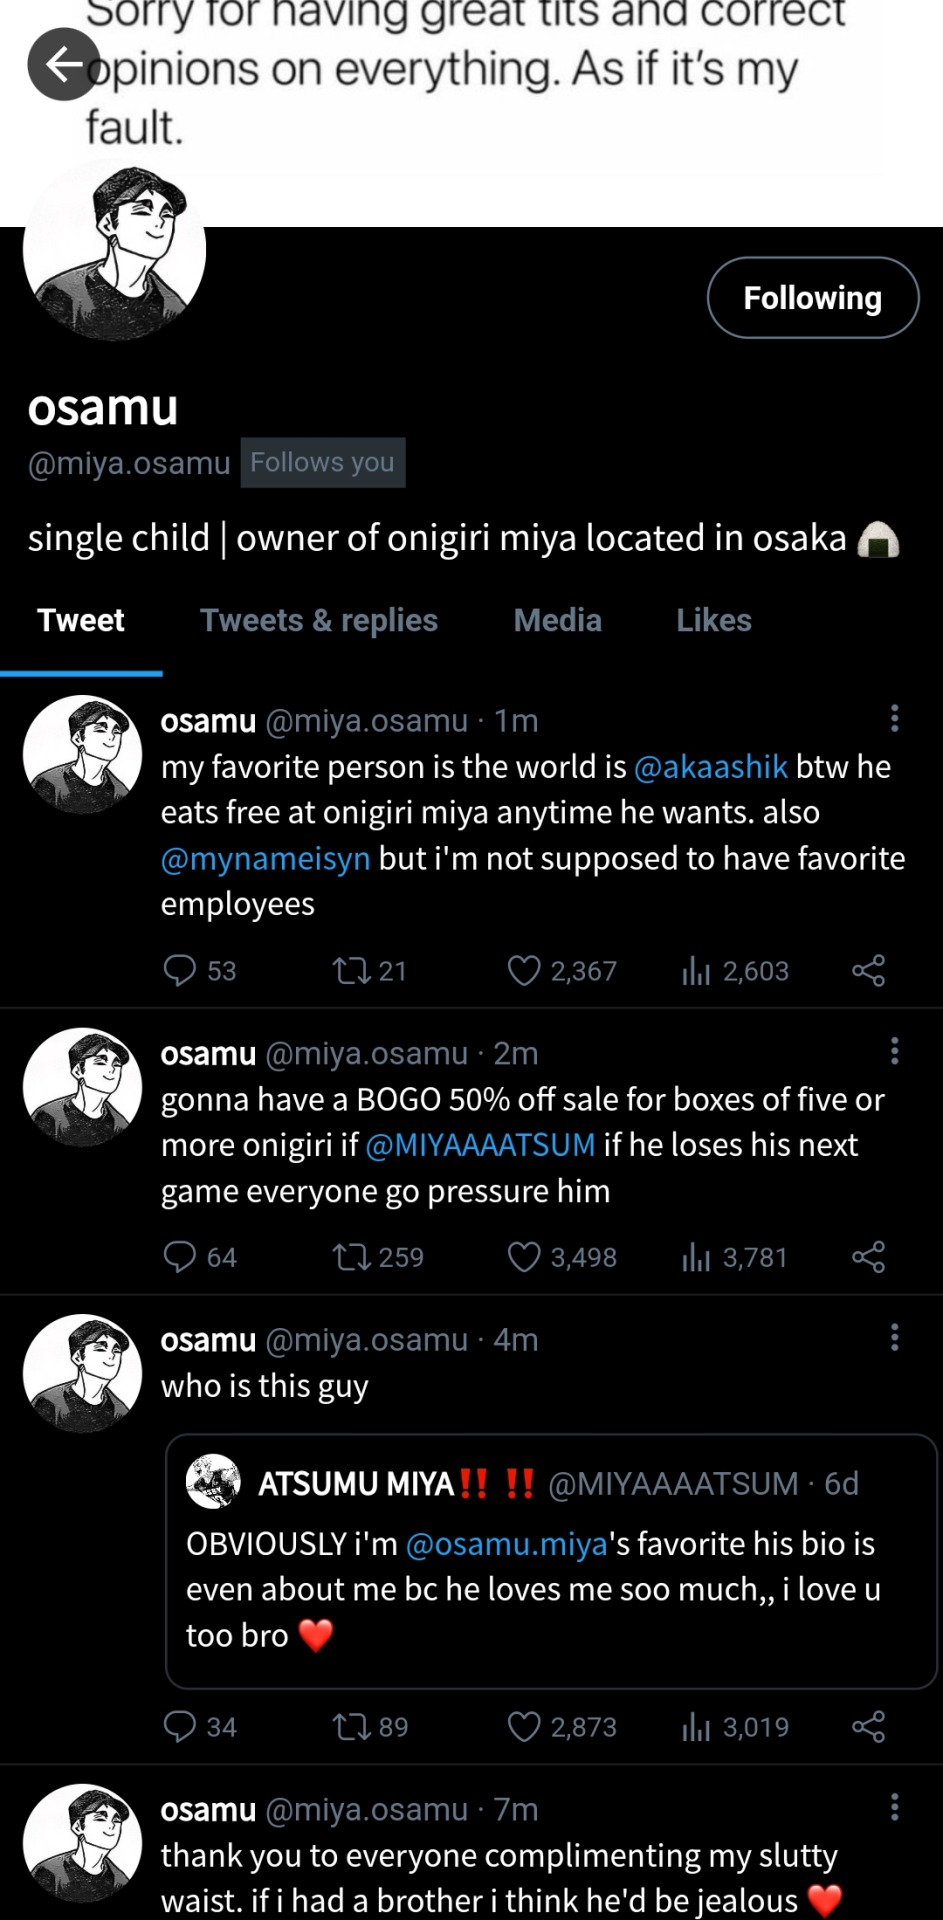Open more options on the 7m tweet

(894, 1807)
